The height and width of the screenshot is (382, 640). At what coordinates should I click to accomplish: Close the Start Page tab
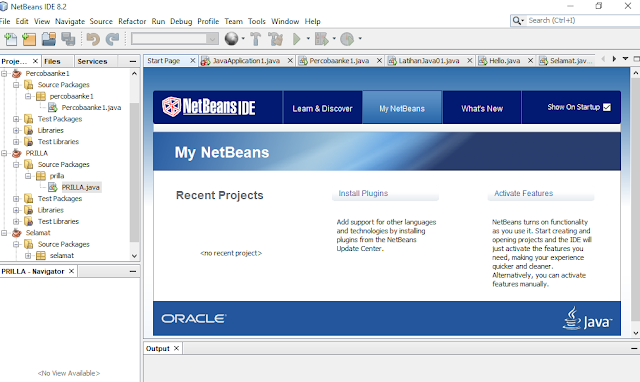pyautogui.click(x=193, y=60)
